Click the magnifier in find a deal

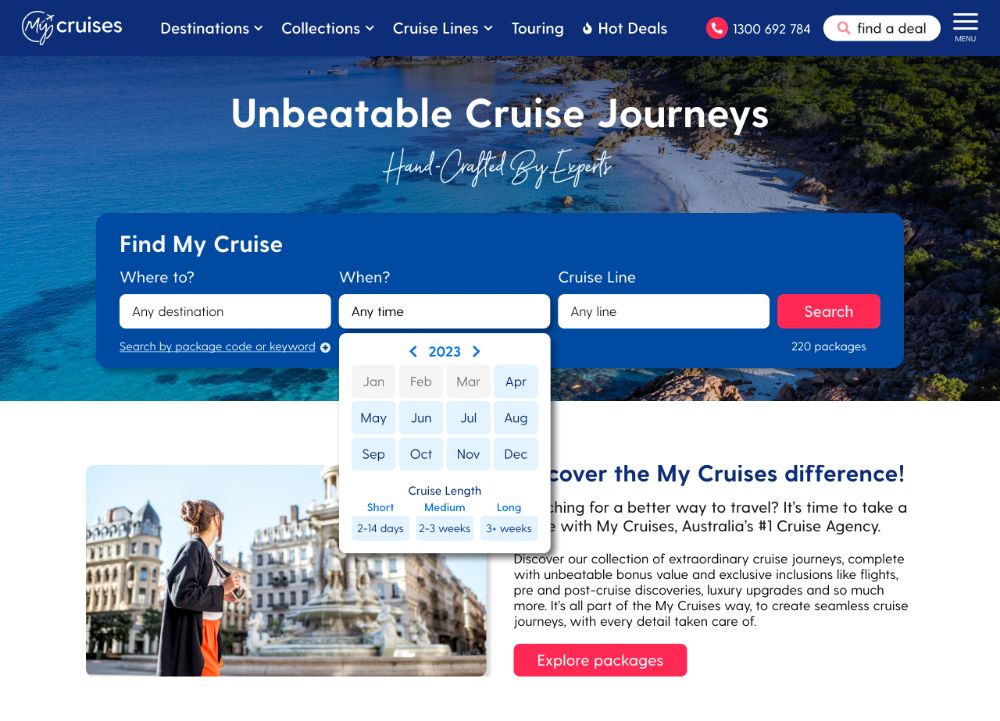tap(843, 28)
